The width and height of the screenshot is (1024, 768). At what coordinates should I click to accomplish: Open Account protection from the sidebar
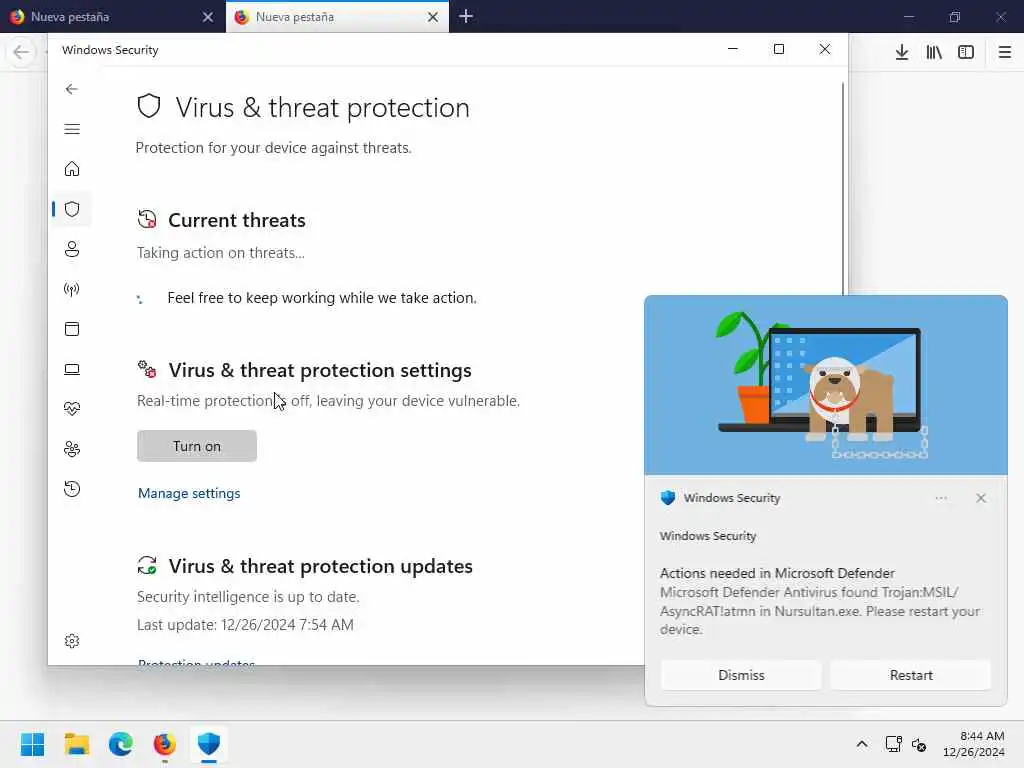click(72, 249)
